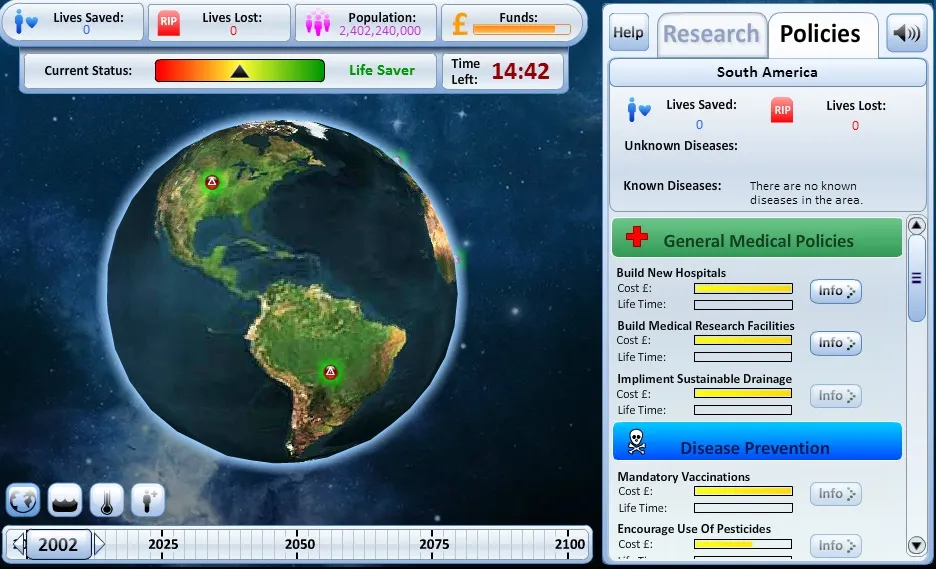The width and height of the screenshot is (936, 569).
Task: Click the Encourage Use Of Pesticides cost bar
Action: pyautogui.click(x=743, y=545)
